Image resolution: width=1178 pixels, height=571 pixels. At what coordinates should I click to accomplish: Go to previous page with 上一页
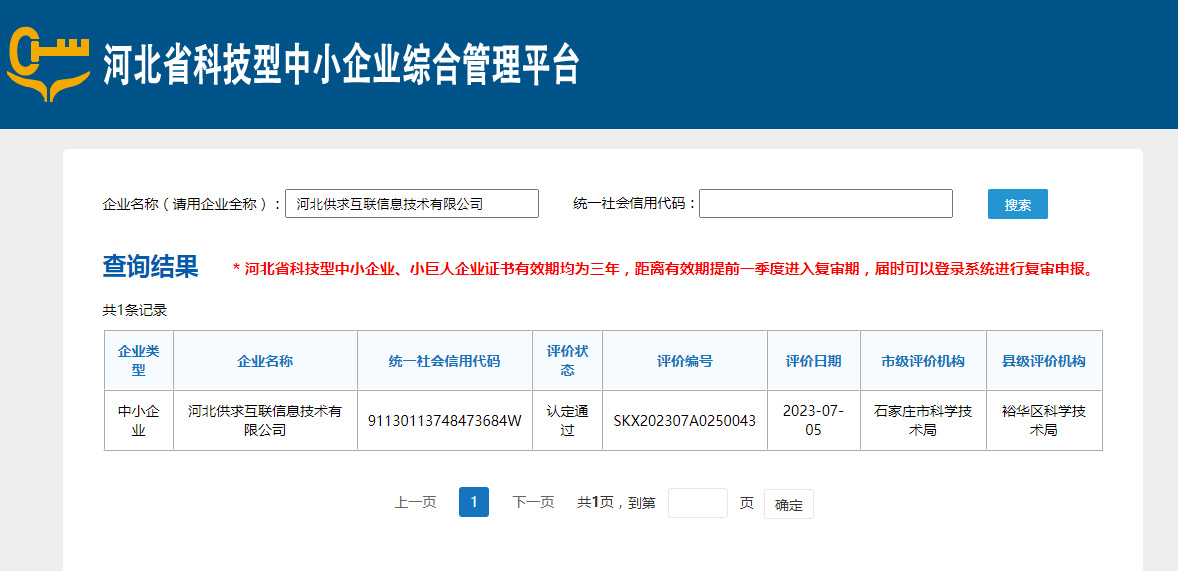(x=415, y=503)
